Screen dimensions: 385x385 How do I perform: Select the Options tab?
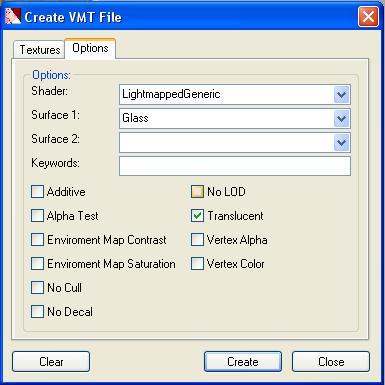[90, 48]
